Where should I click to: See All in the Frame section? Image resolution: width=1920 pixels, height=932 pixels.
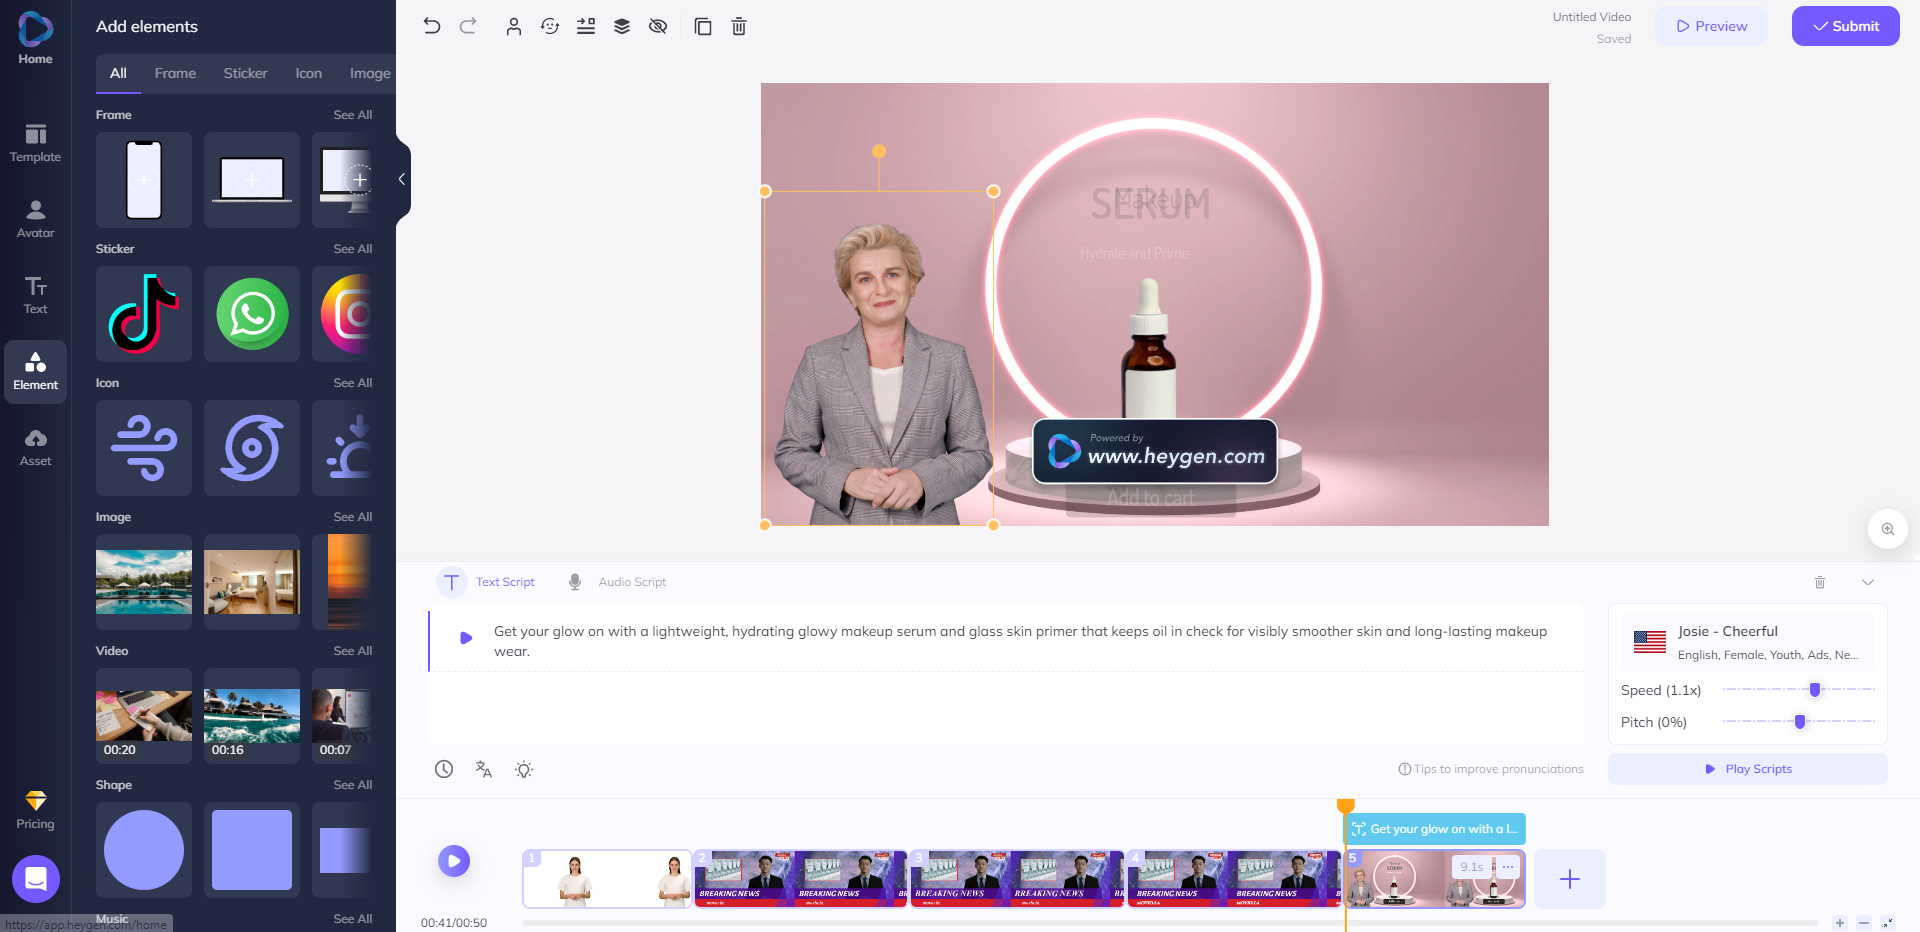pyautogui.click(x=352, y=115)
